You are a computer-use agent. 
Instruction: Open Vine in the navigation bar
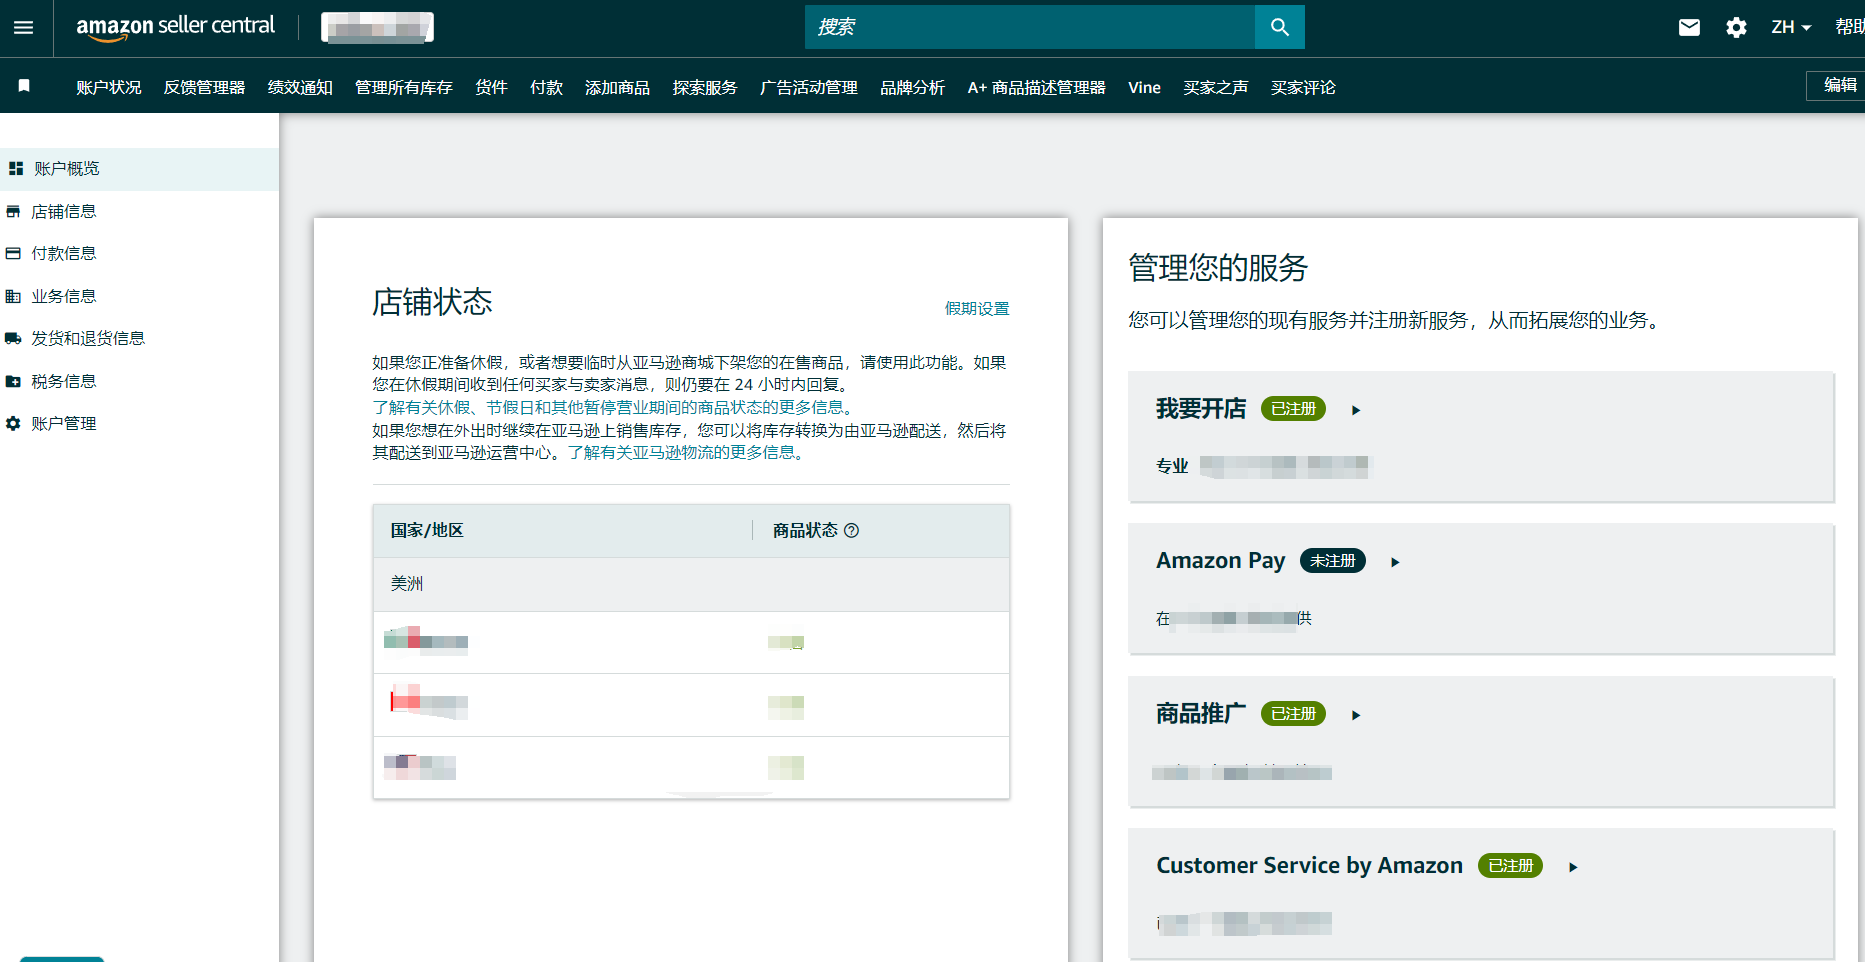[x=1144, y=87]
